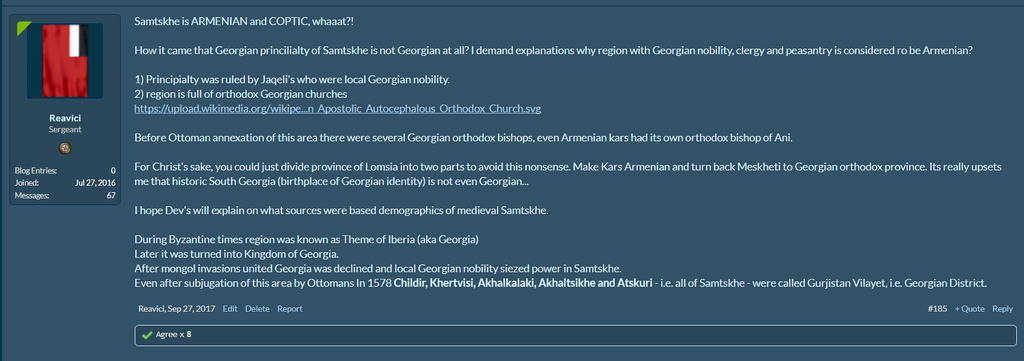Click the Sergeant user title
This screenshot has width=1024, height=361.
(65, 129)
